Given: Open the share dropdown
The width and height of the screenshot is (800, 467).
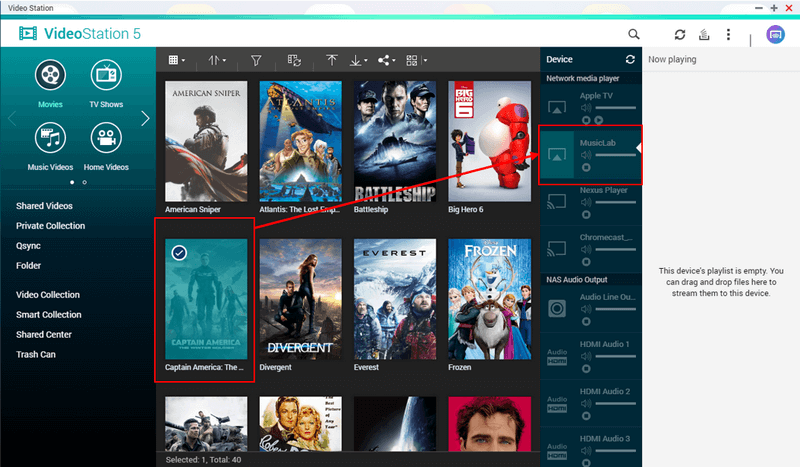Looking at the screenshot, I should pos(386,60).
